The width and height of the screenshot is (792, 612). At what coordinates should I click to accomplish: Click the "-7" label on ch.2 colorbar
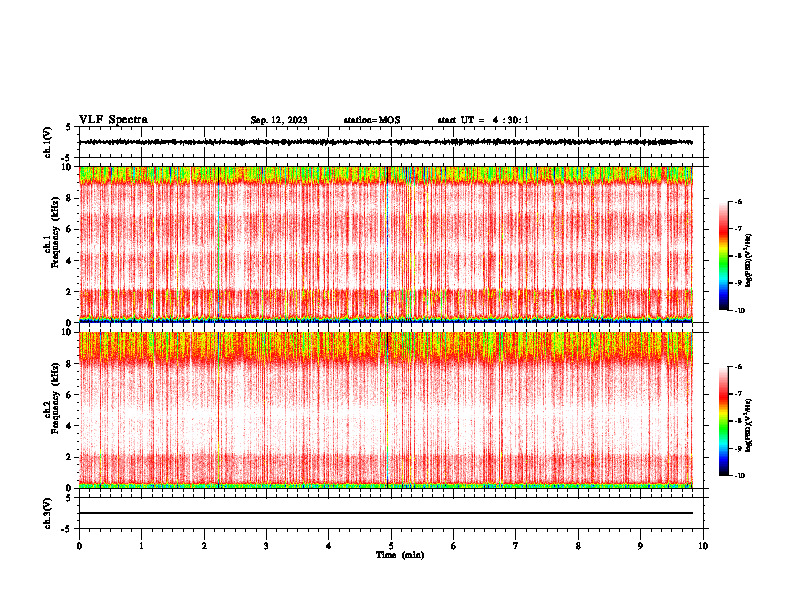738,394
